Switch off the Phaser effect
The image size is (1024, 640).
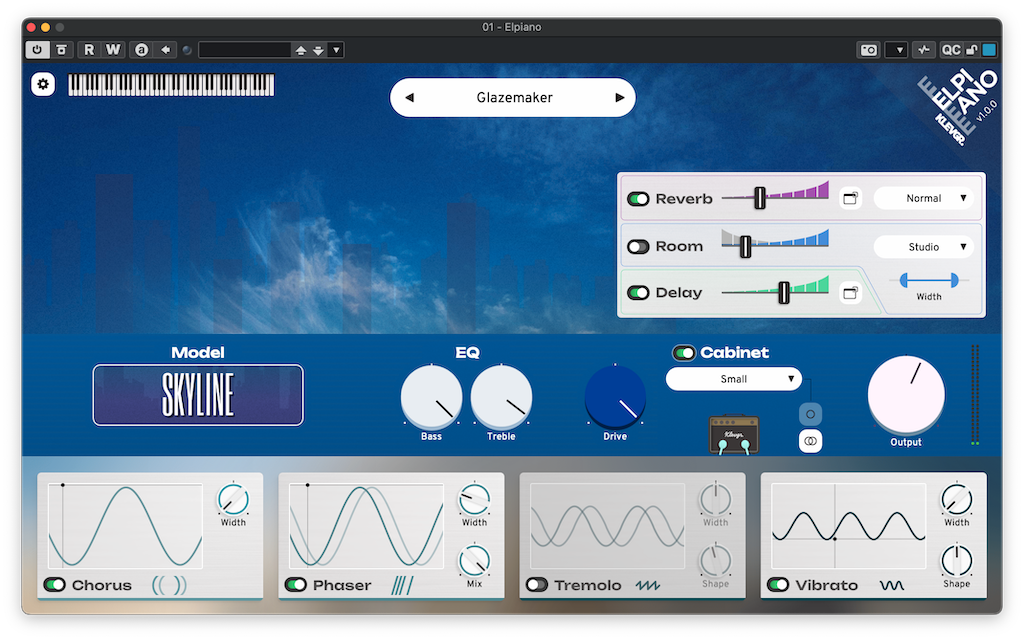point(296,584)
